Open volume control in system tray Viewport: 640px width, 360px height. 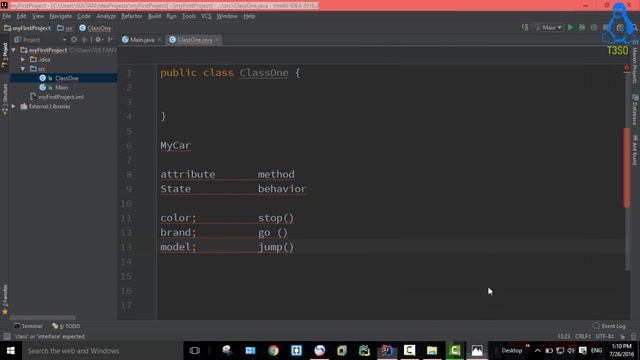click(x=571, y=351)
